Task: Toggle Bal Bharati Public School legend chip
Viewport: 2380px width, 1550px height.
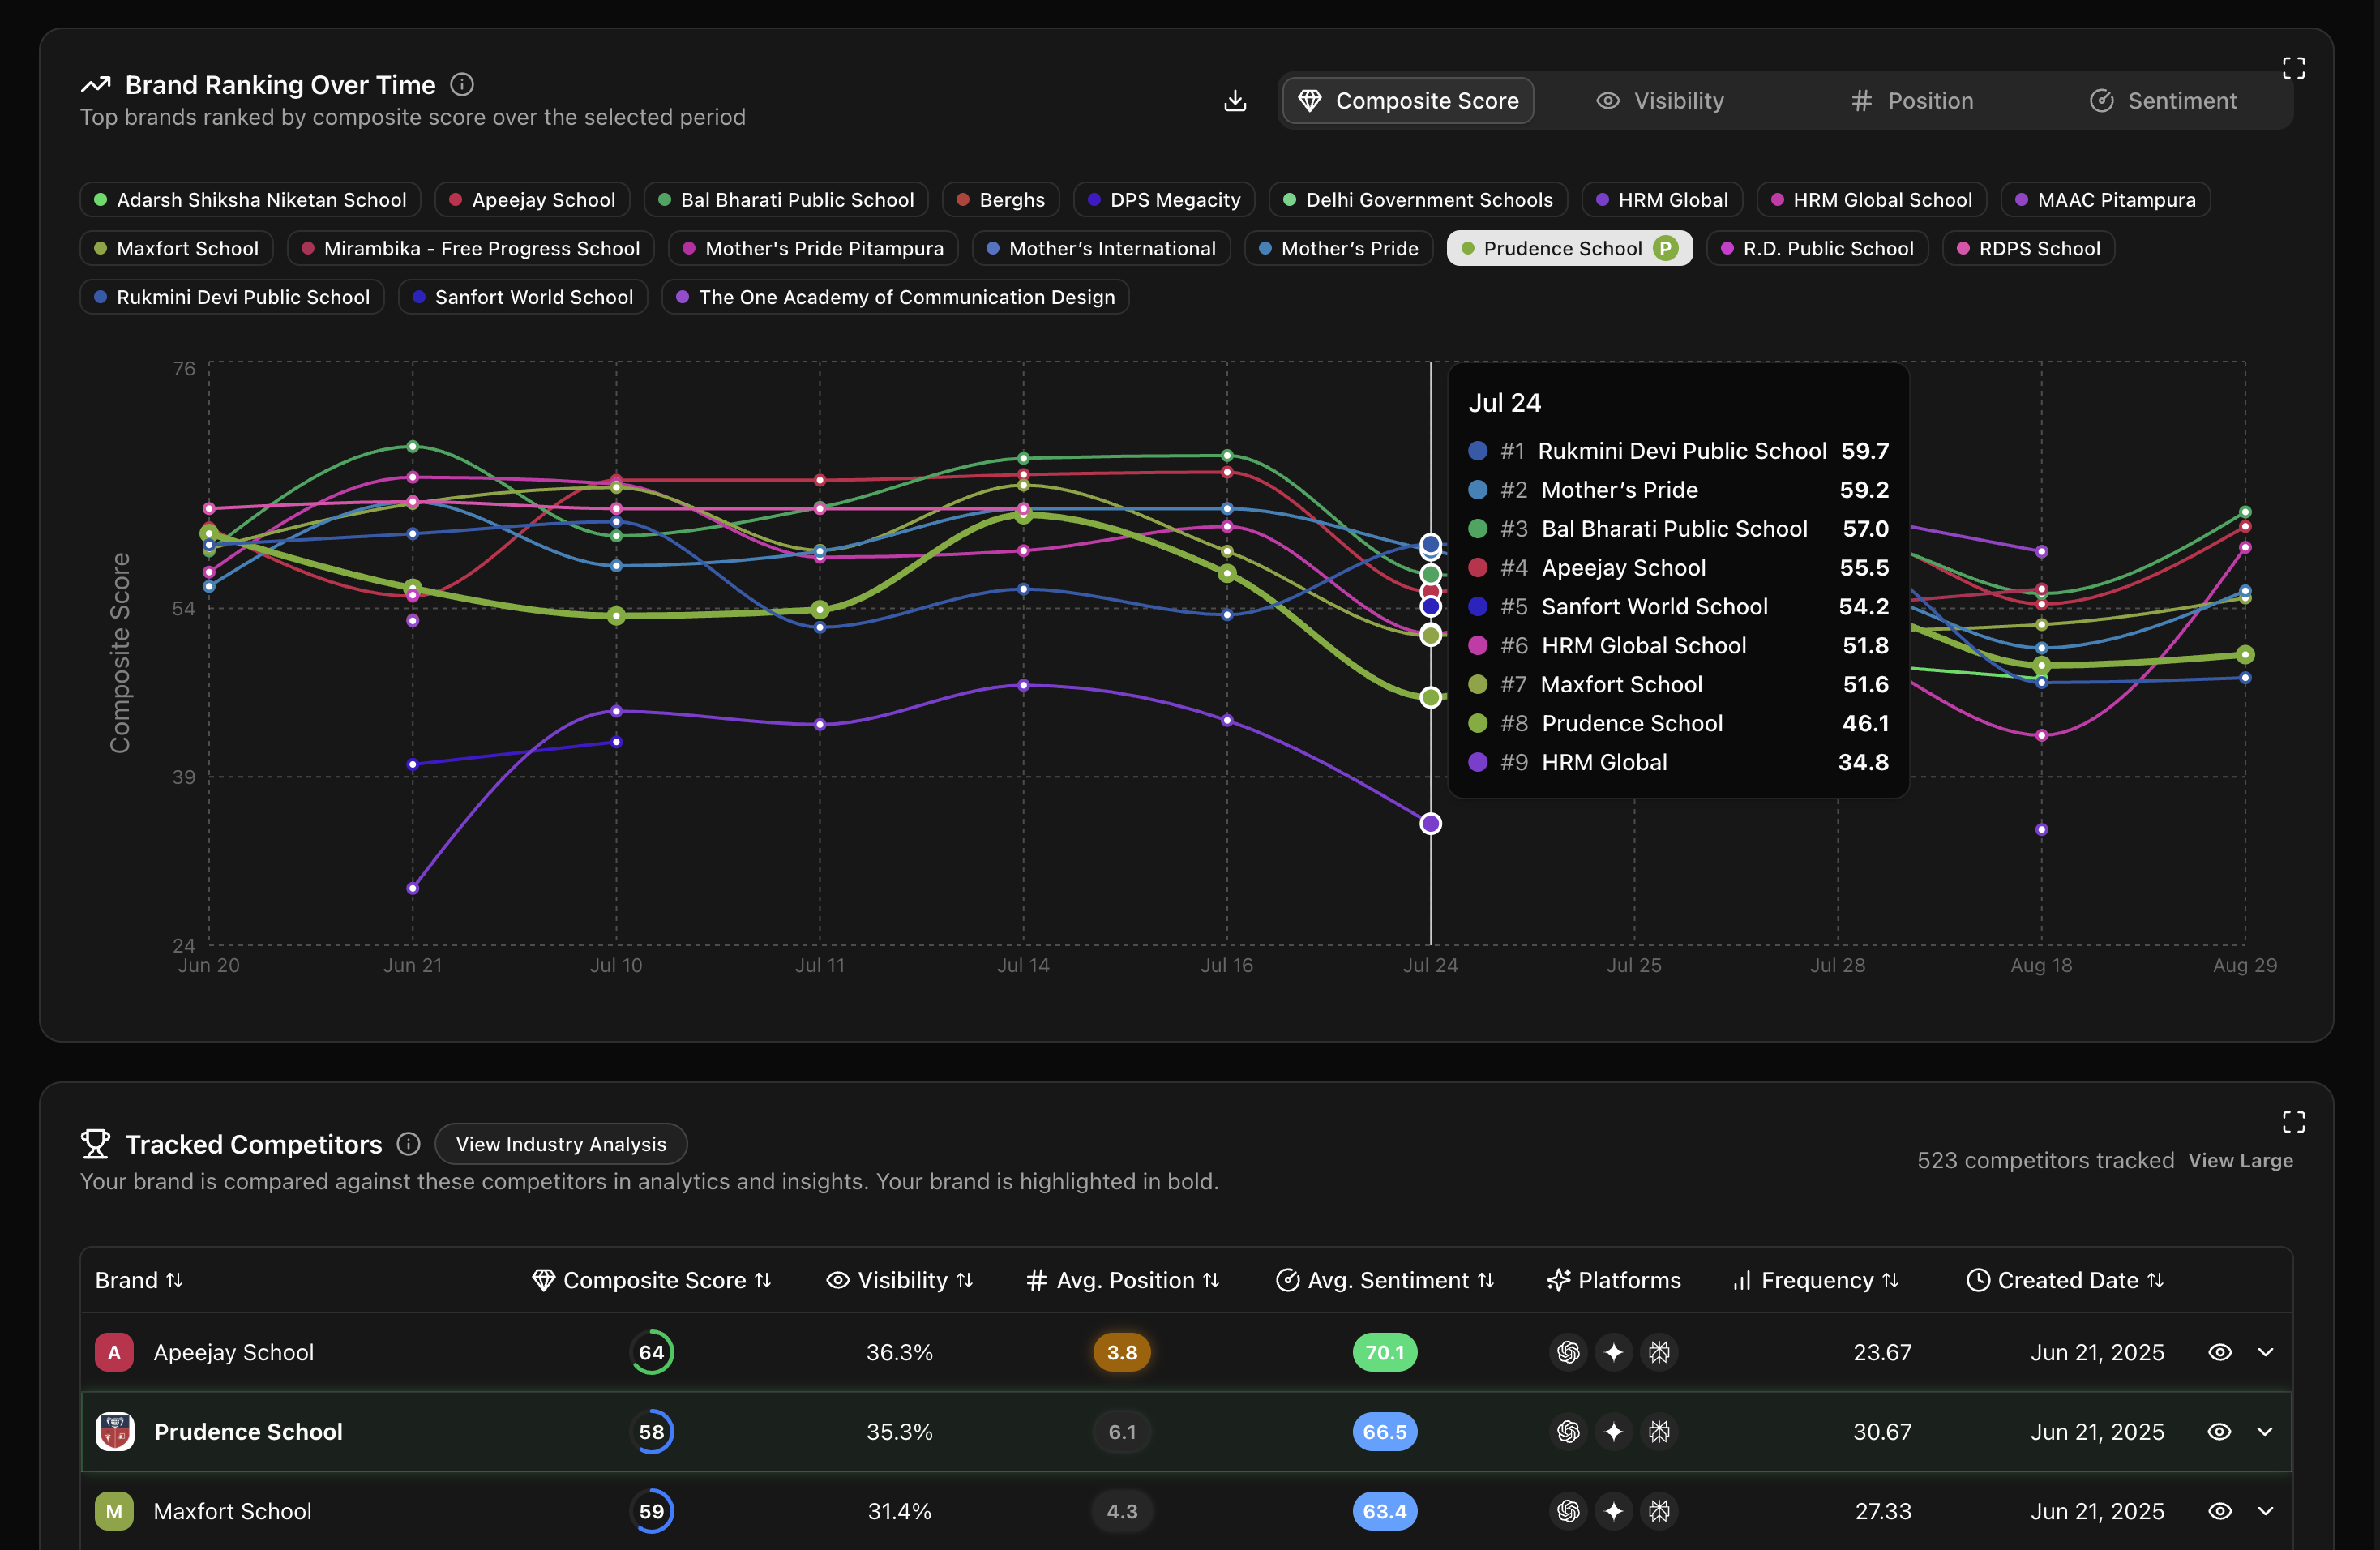Action: [786, 200]
